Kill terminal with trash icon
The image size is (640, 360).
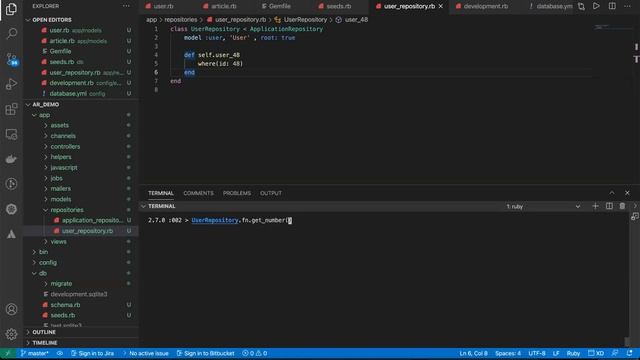(x=622, y=206)
